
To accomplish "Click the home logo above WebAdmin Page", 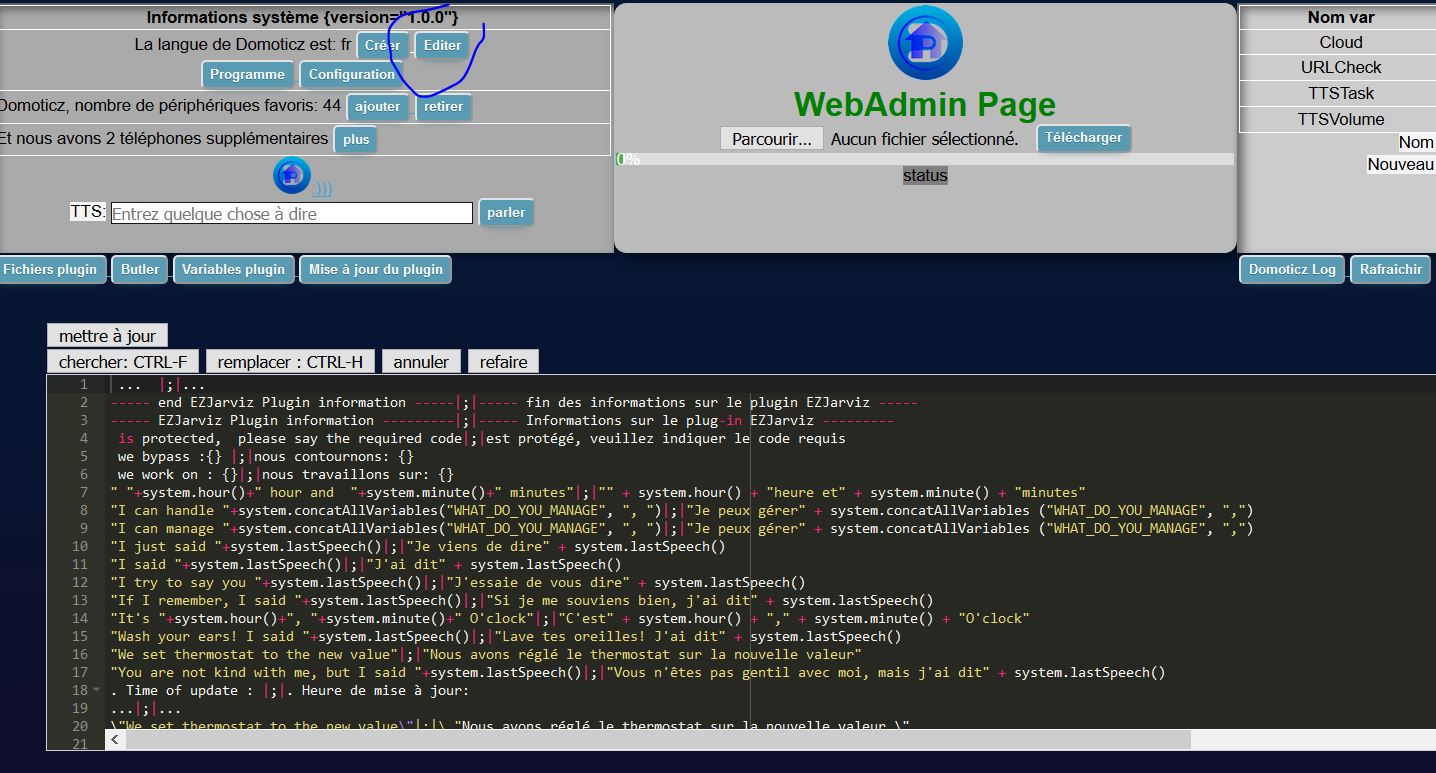I will tap(924, 42).
